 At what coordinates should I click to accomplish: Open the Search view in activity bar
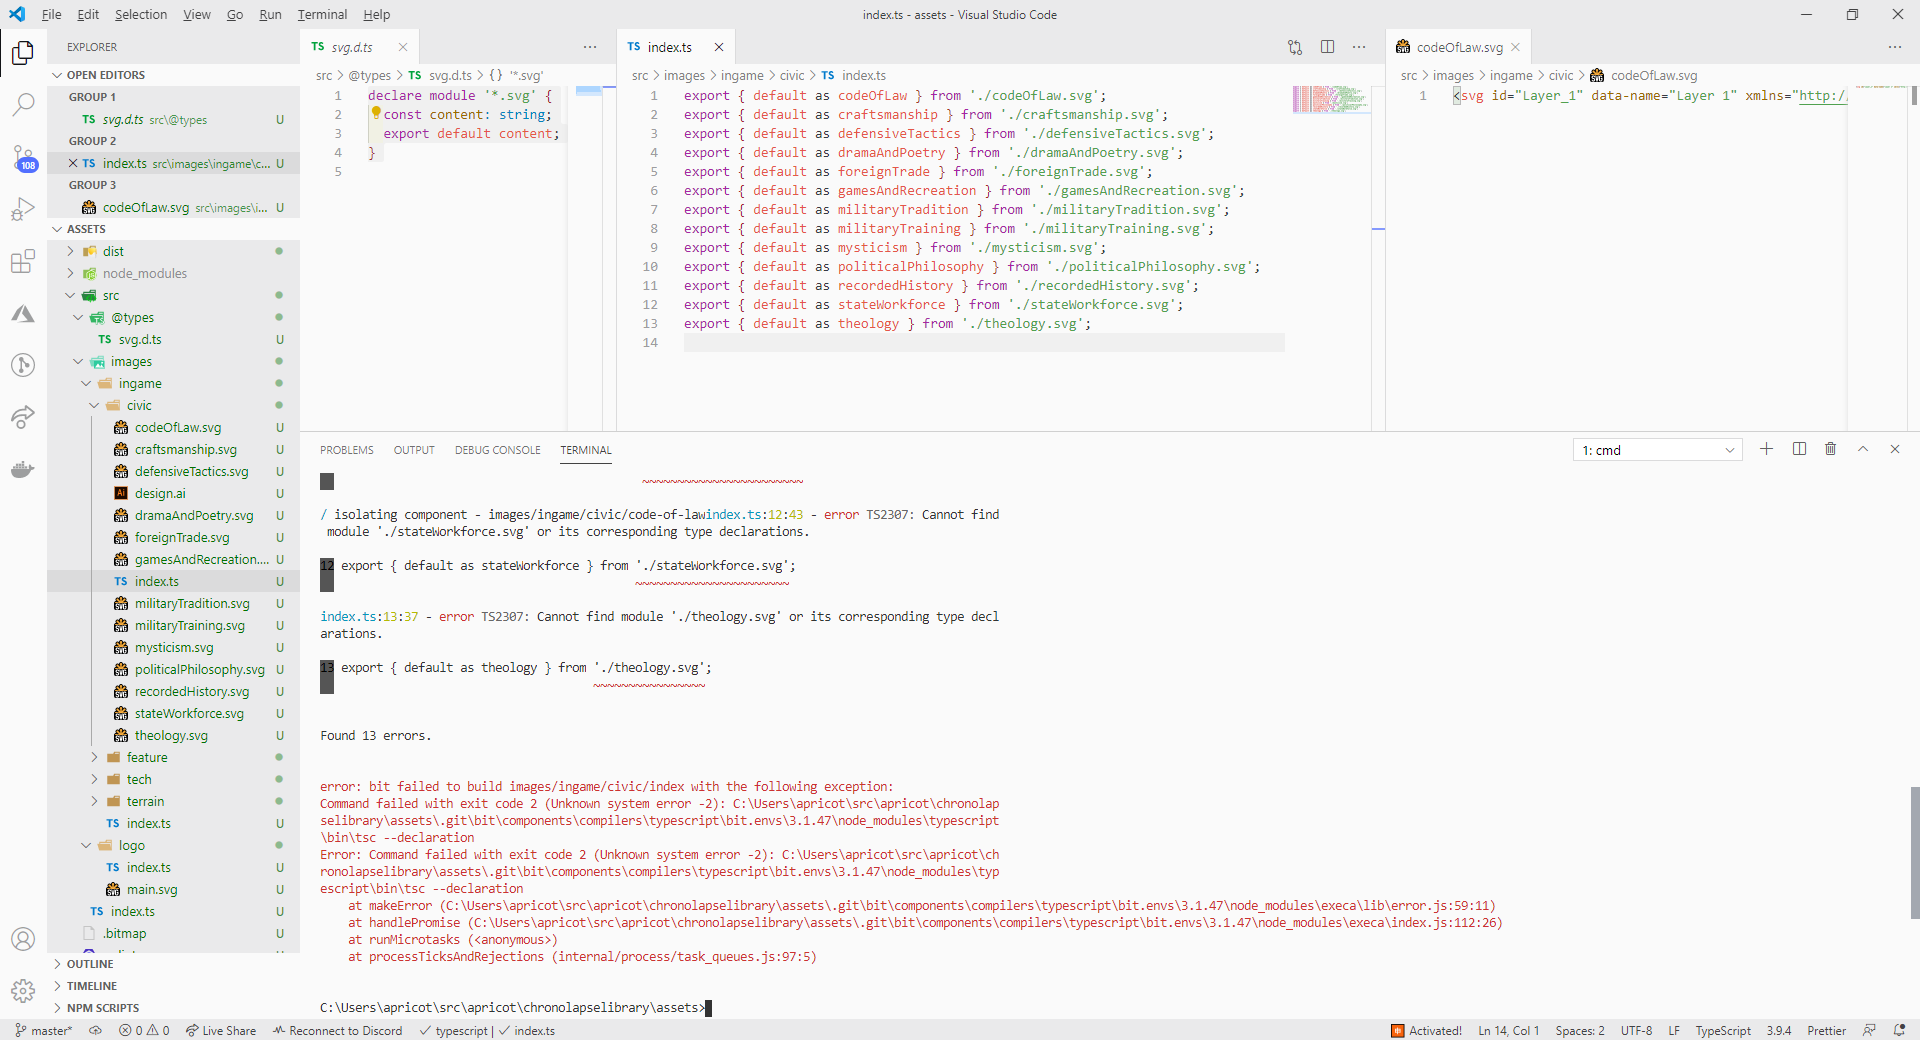click(x=23, y=104)
